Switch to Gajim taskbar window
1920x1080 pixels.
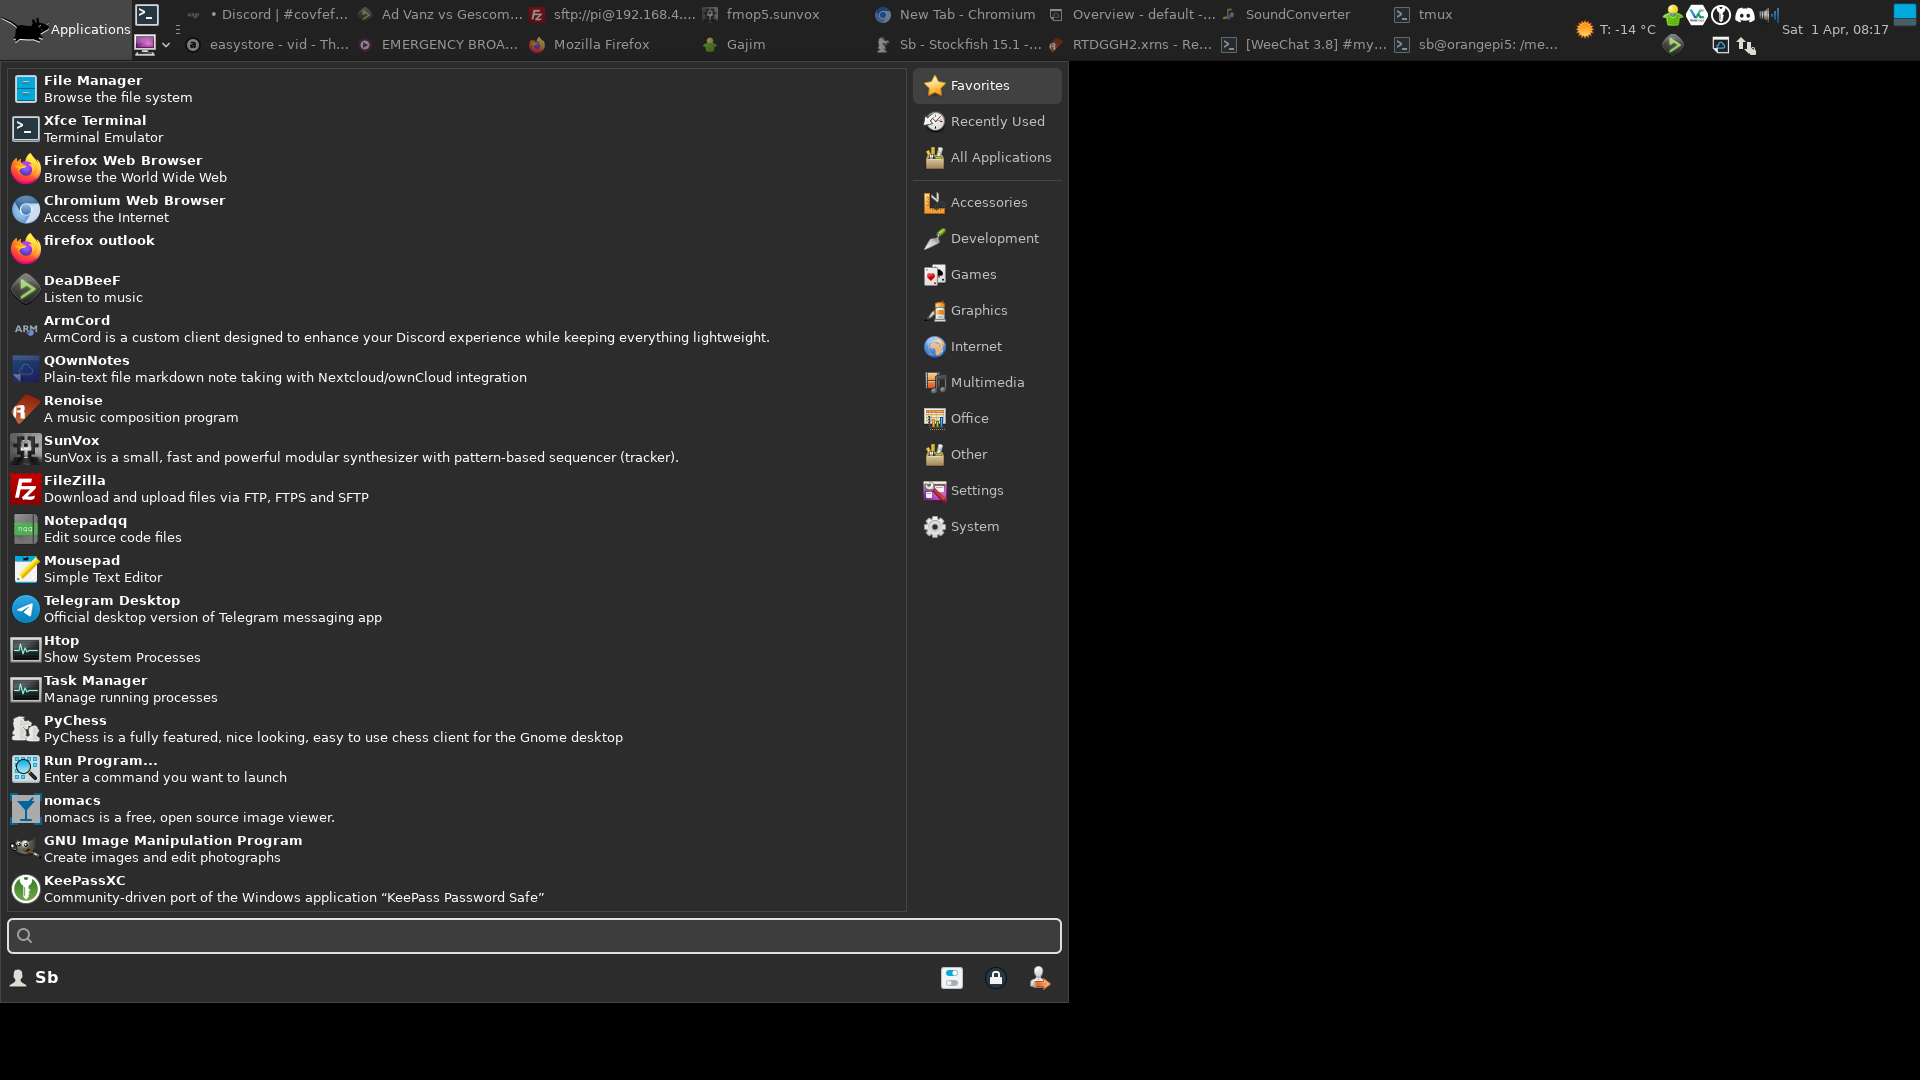[x=785, y=45]
